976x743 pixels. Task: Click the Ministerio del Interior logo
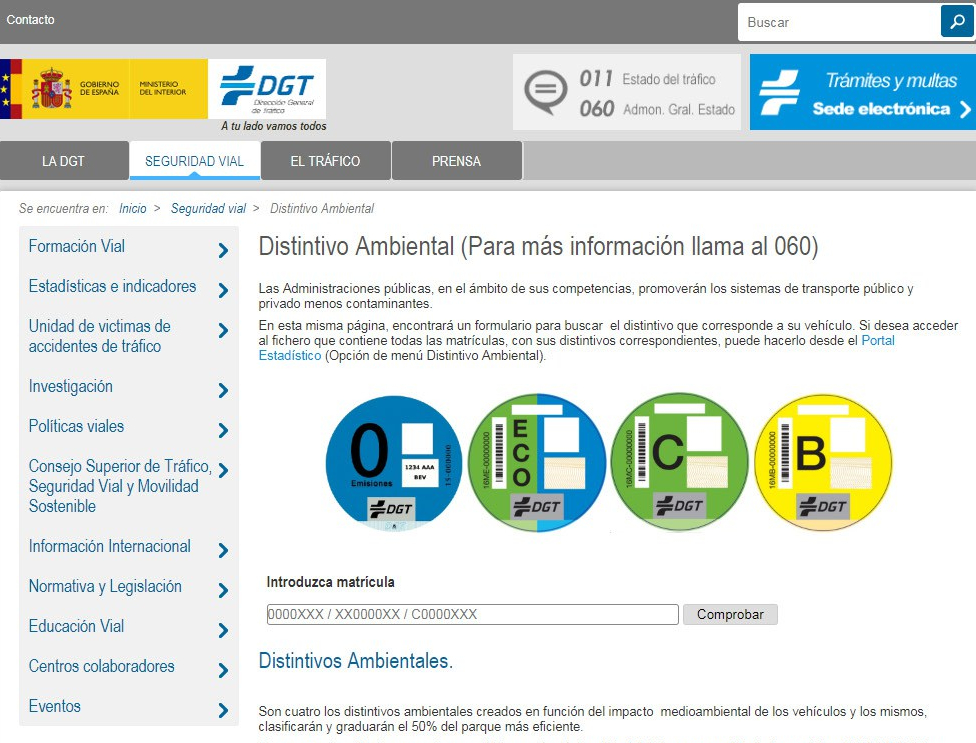[x=162, y=88]
